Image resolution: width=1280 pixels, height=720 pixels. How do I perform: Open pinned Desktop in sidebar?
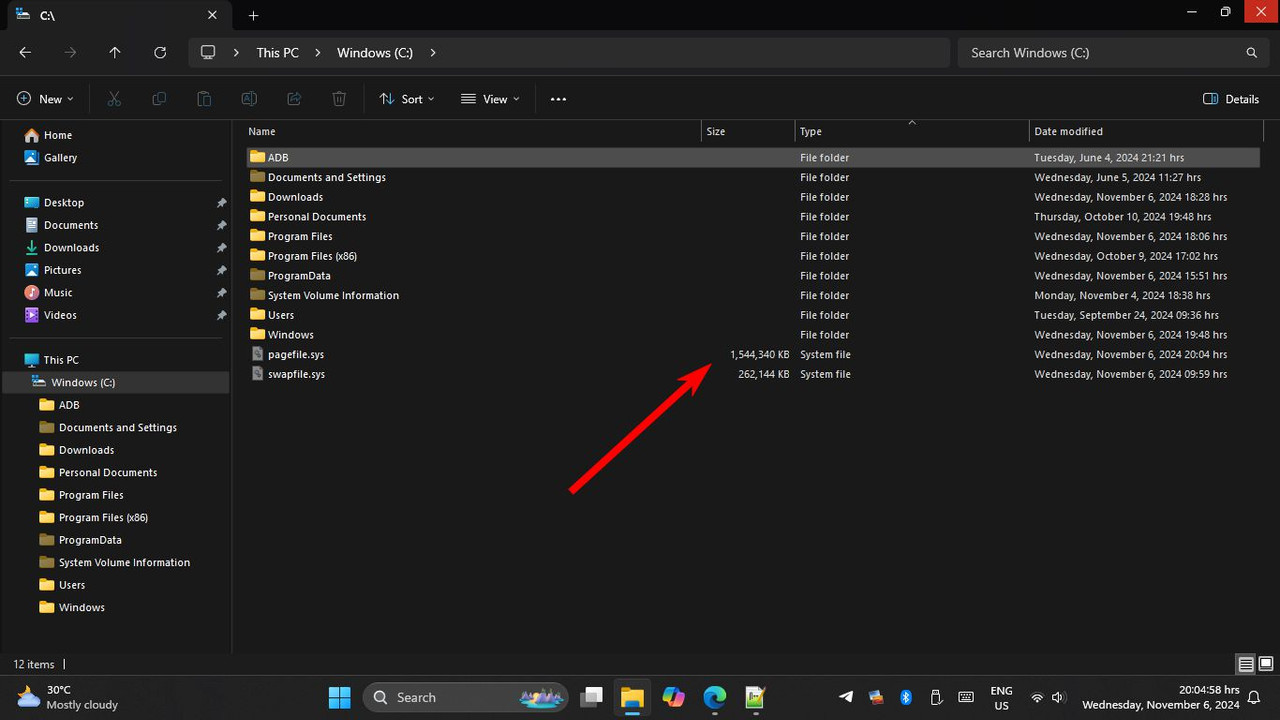pos(64,203)
